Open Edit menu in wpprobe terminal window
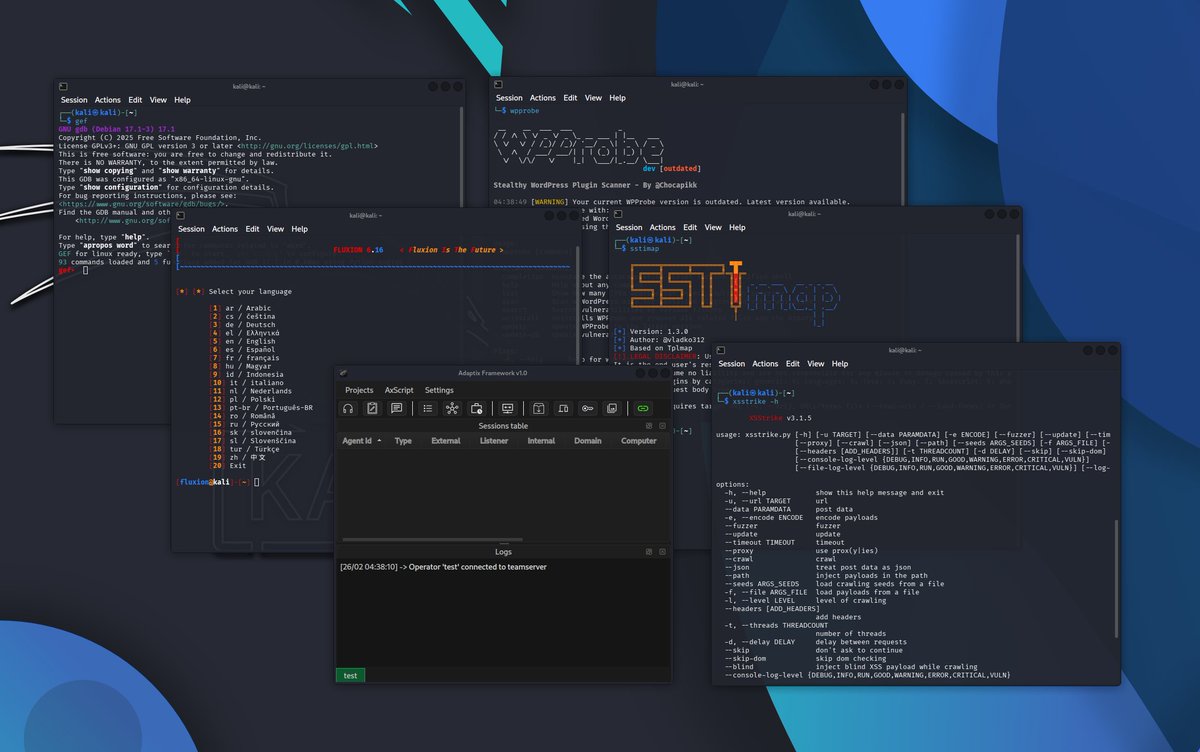1200x752 pixels. pos(570,98)
